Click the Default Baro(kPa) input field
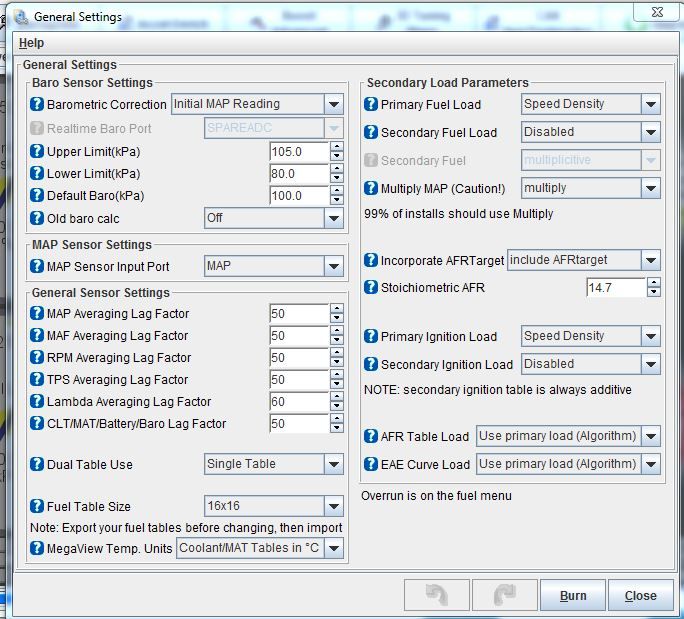 click(299, 196)
